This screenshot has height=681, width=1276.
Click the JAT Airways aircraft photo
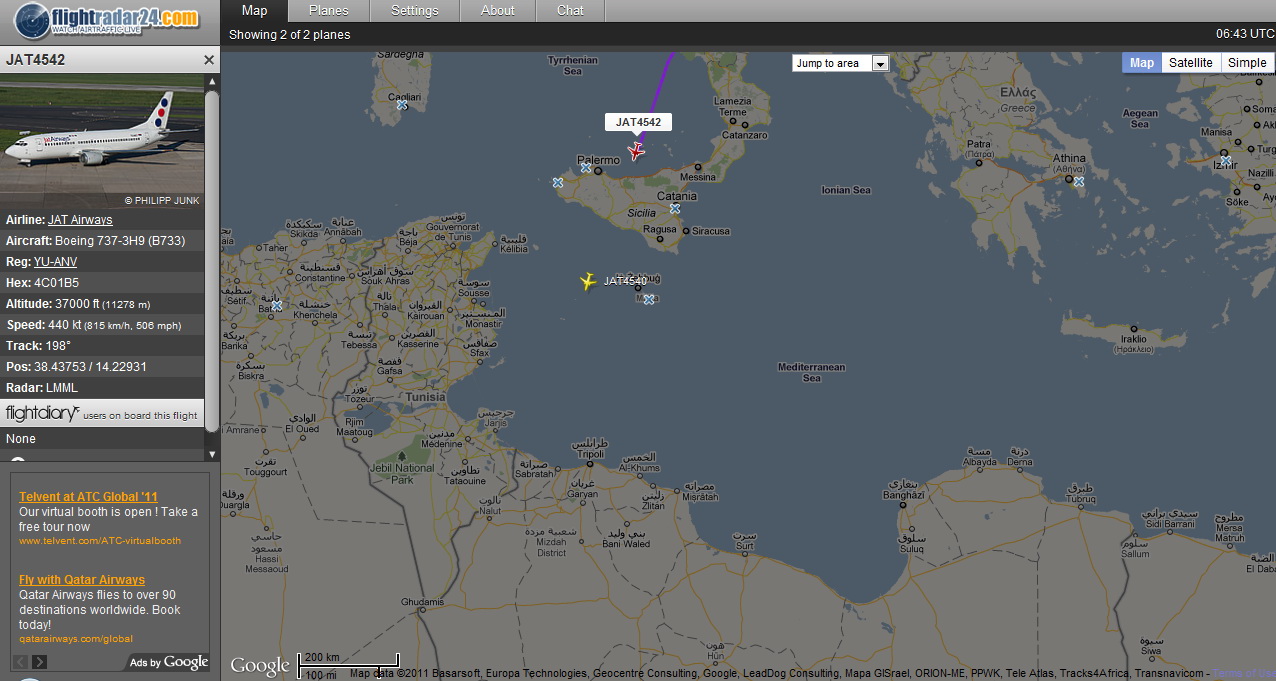[102, 140]
